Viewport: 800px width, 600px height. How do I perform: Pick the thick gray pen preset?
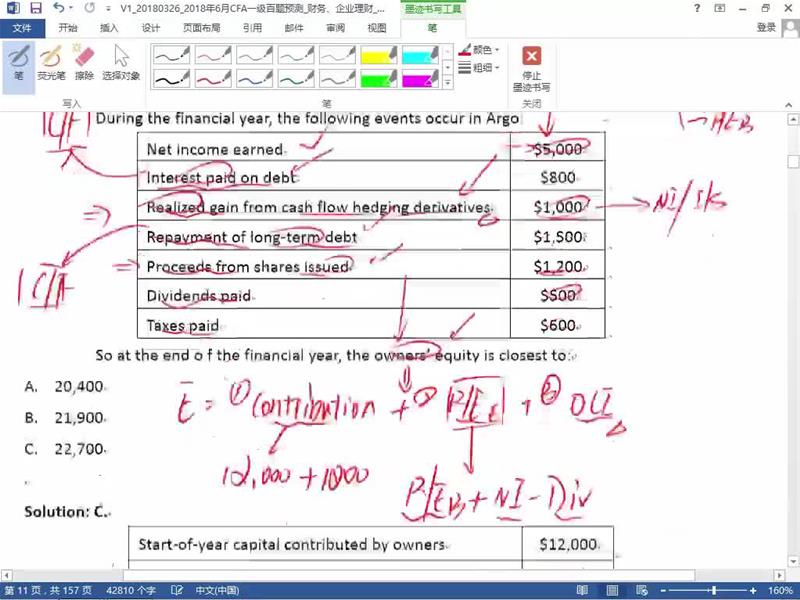tap(337, 78)
